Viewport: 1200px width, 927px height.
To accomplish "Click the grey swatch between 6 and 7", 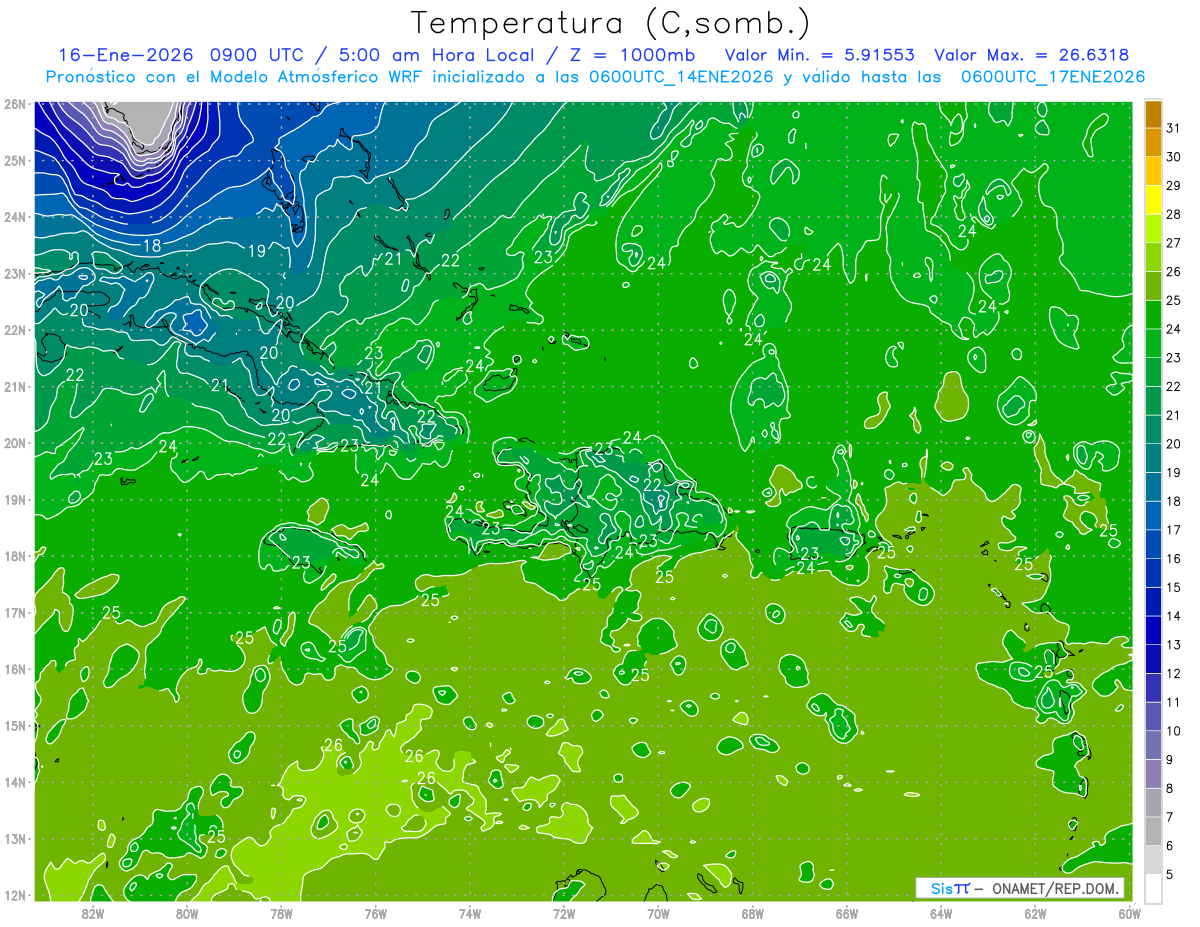I will point(1153,832).
